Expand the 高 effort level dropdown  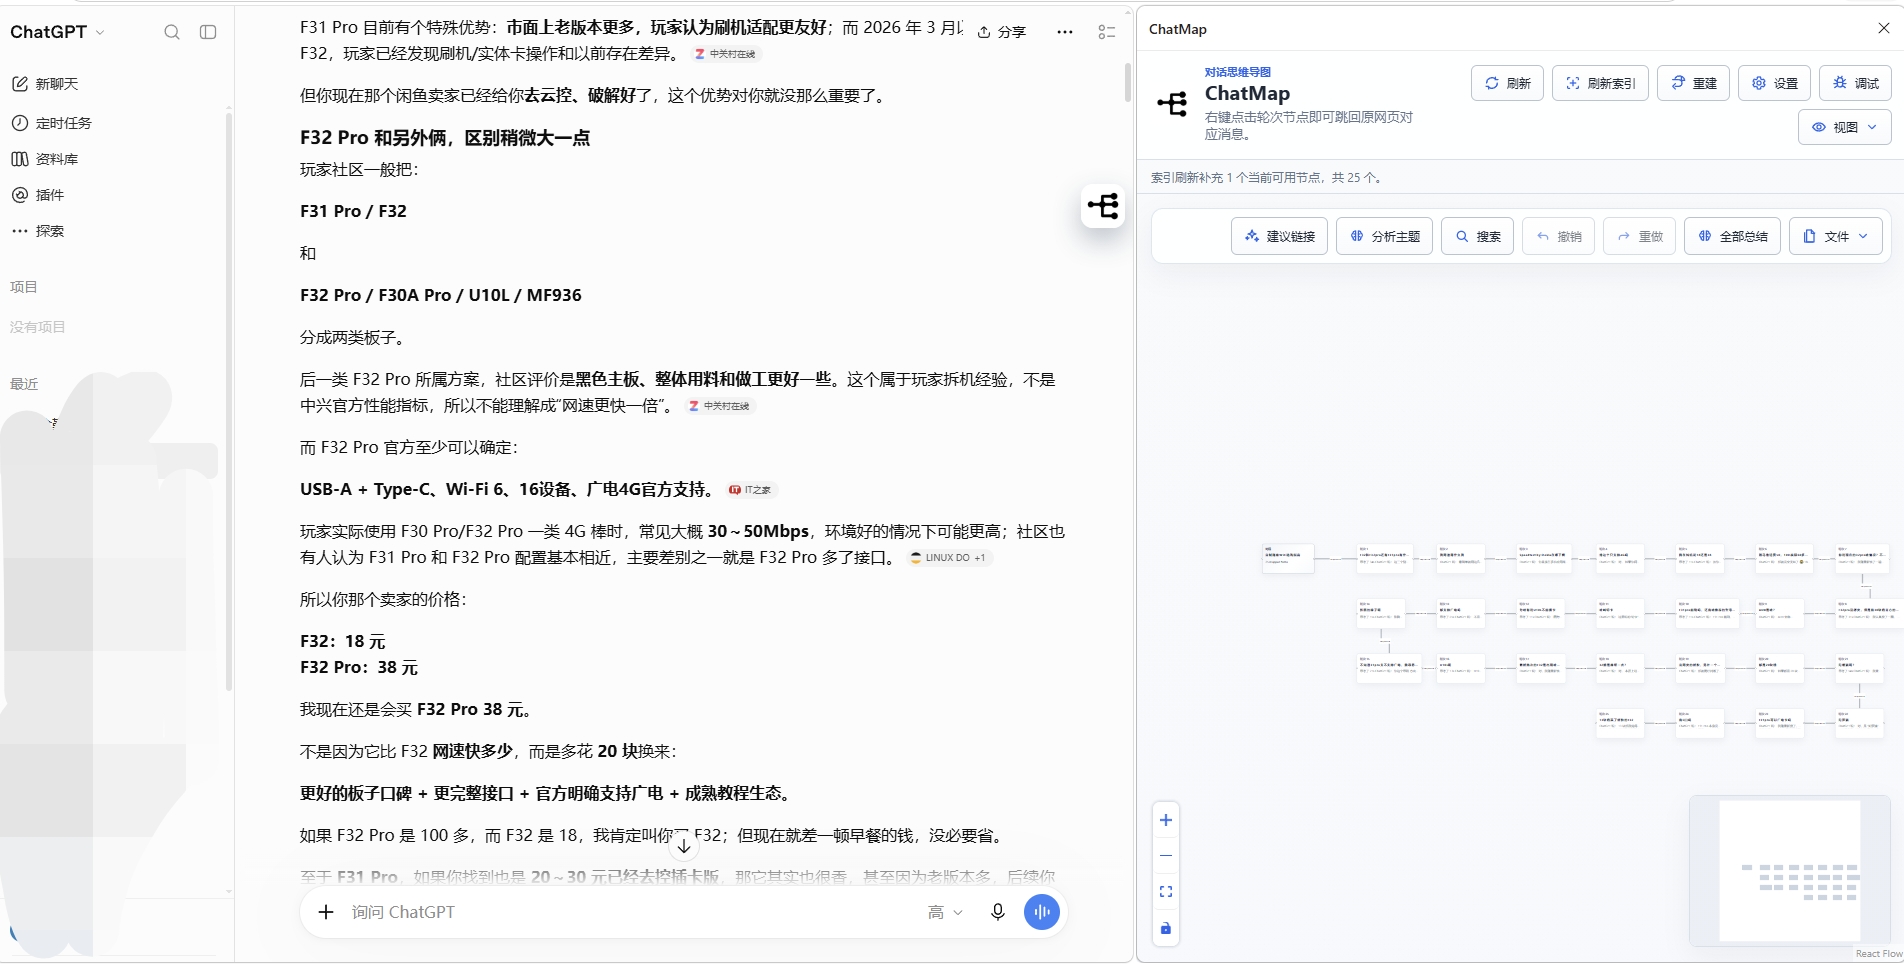(x=945, y=912)
